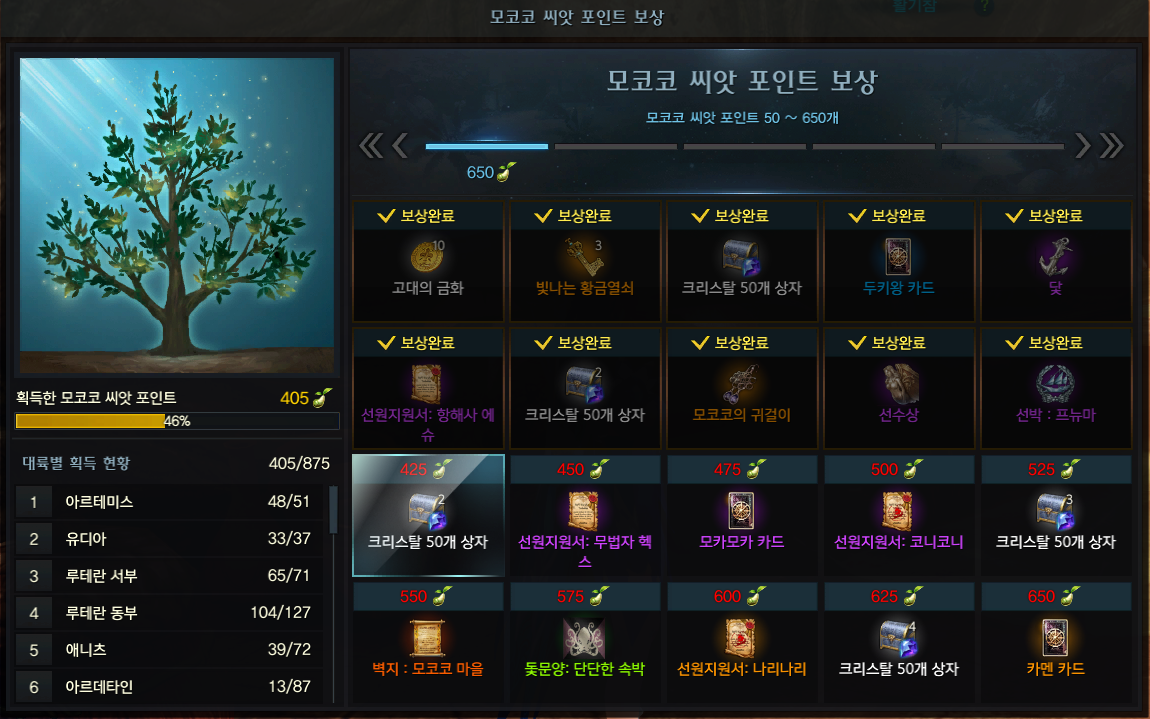The width and height of the screenshot is (1150, 719).
Task: Click the 돛문양: 단단한 속박 octopus icon
Action: (x=585, y=638)
